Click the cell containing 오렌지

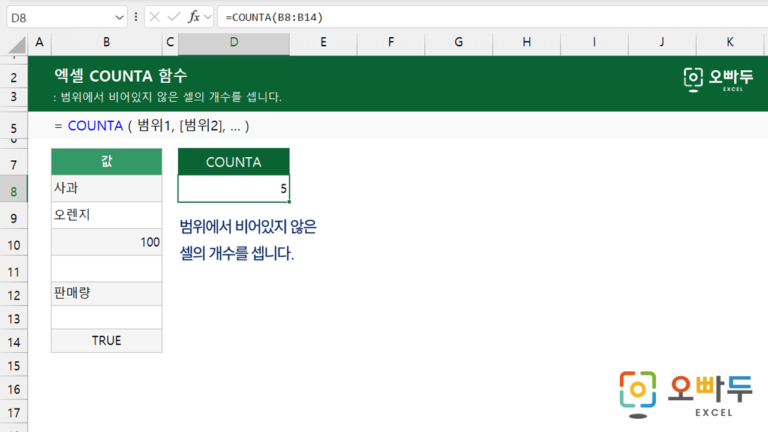pos(106,216)
